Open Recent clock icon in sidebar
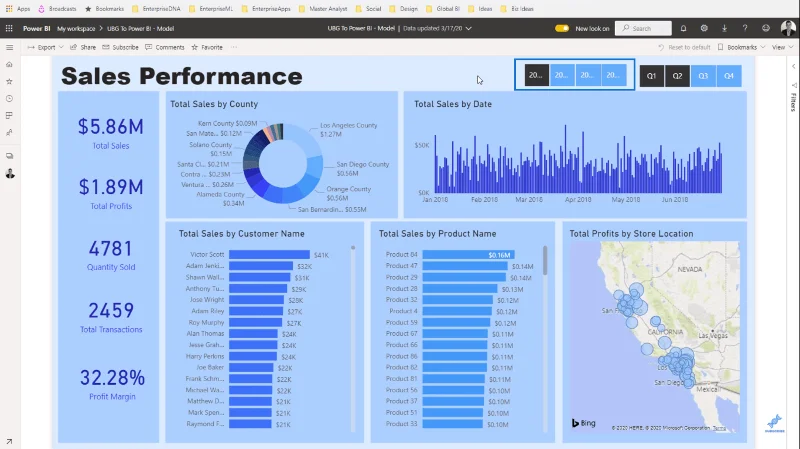Viewport: 800px width, 449px height. click(x=9, y=98)
